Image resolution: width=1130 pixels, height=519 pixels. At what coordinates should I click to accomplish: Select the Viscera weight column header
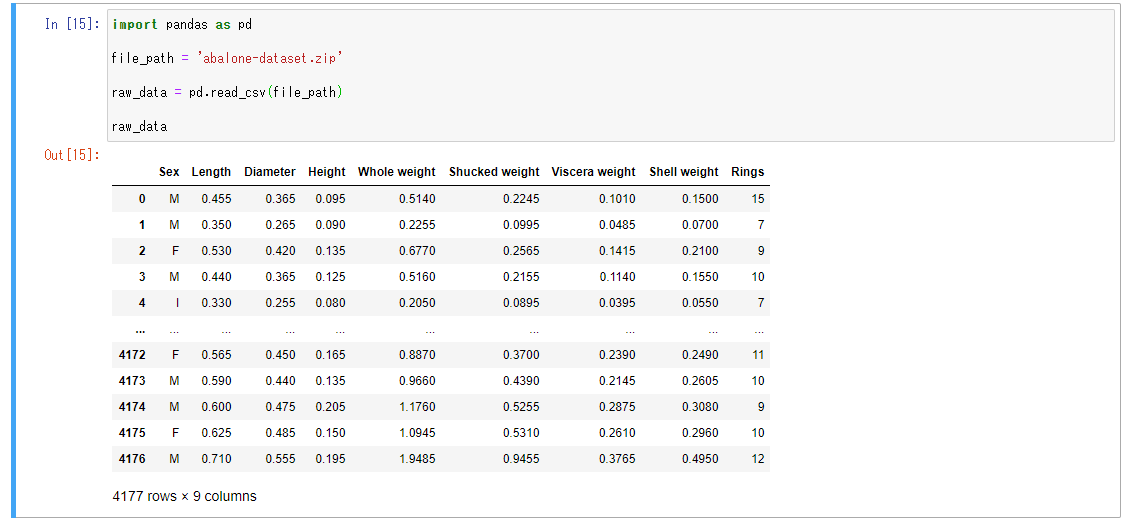tap(593, 172)
